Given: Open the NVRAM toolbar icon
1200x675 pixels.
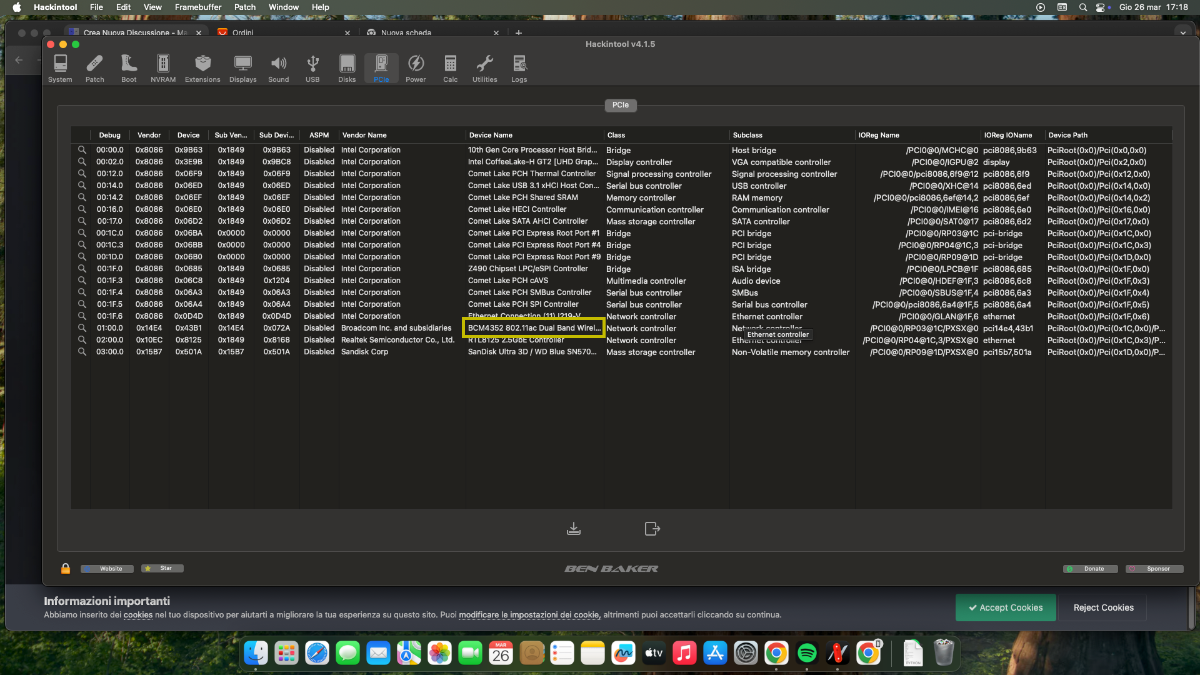Looking at the screenshot, I should point(161,68).
